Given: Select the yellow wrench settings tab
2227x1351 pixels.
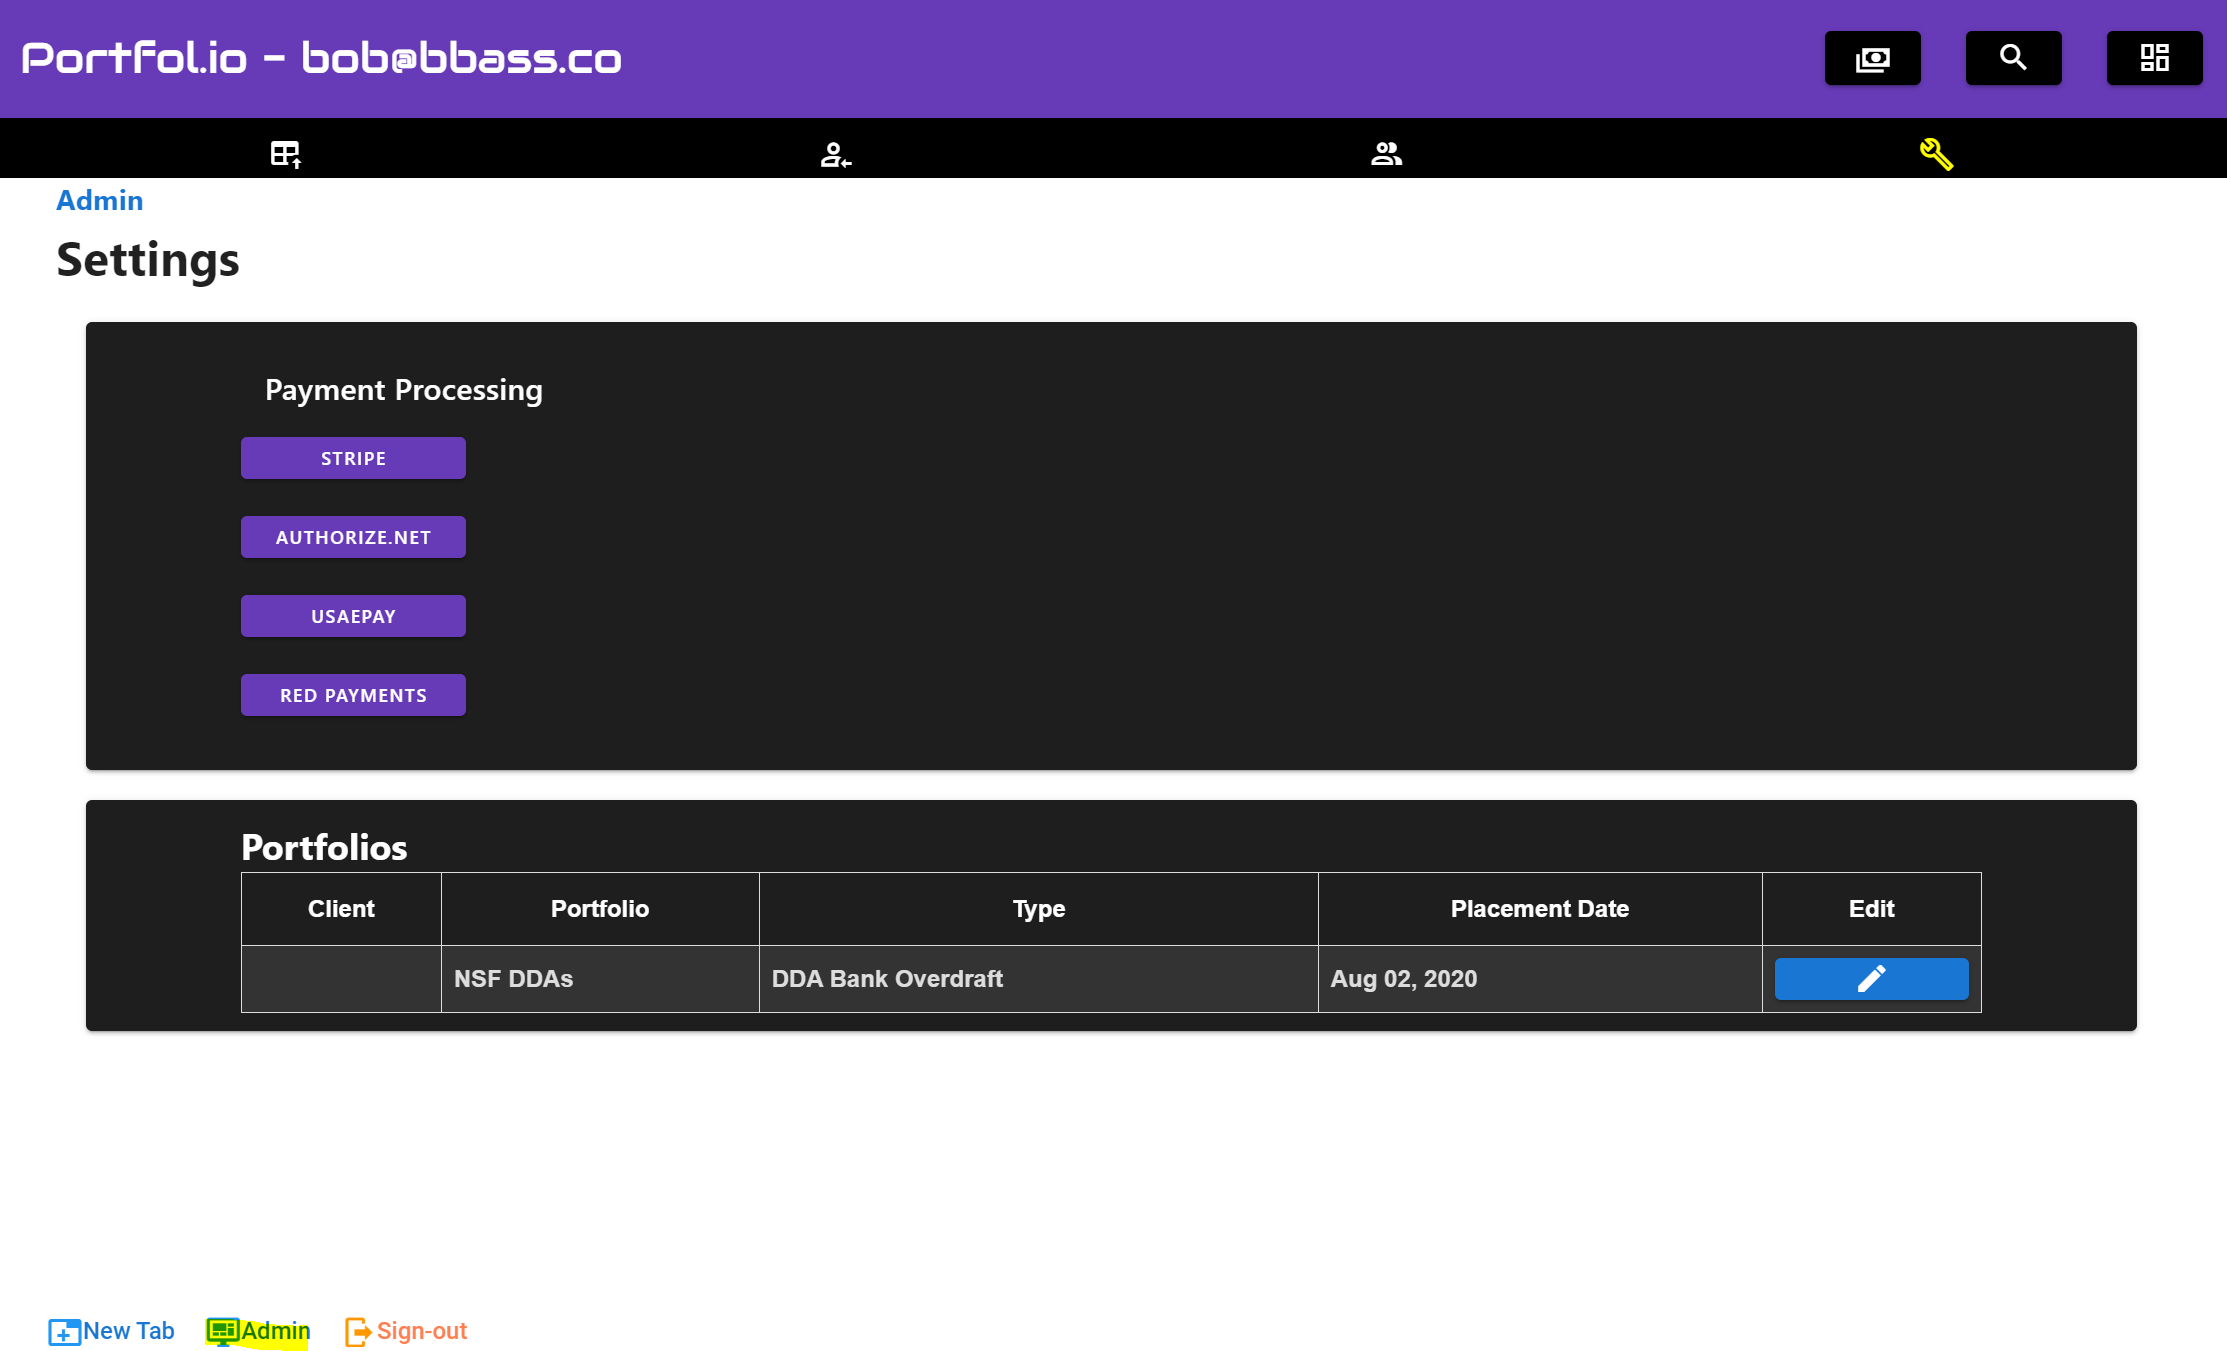Looking at the screenshot, I should [1936, 154].
